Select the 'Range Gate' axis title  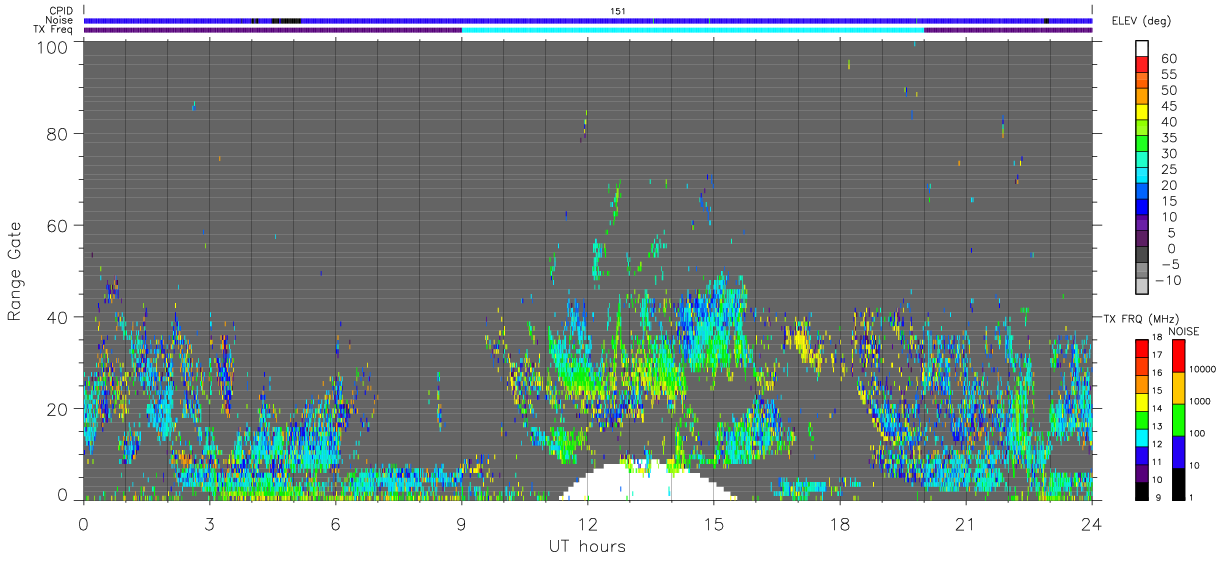[x=15, y=271]
